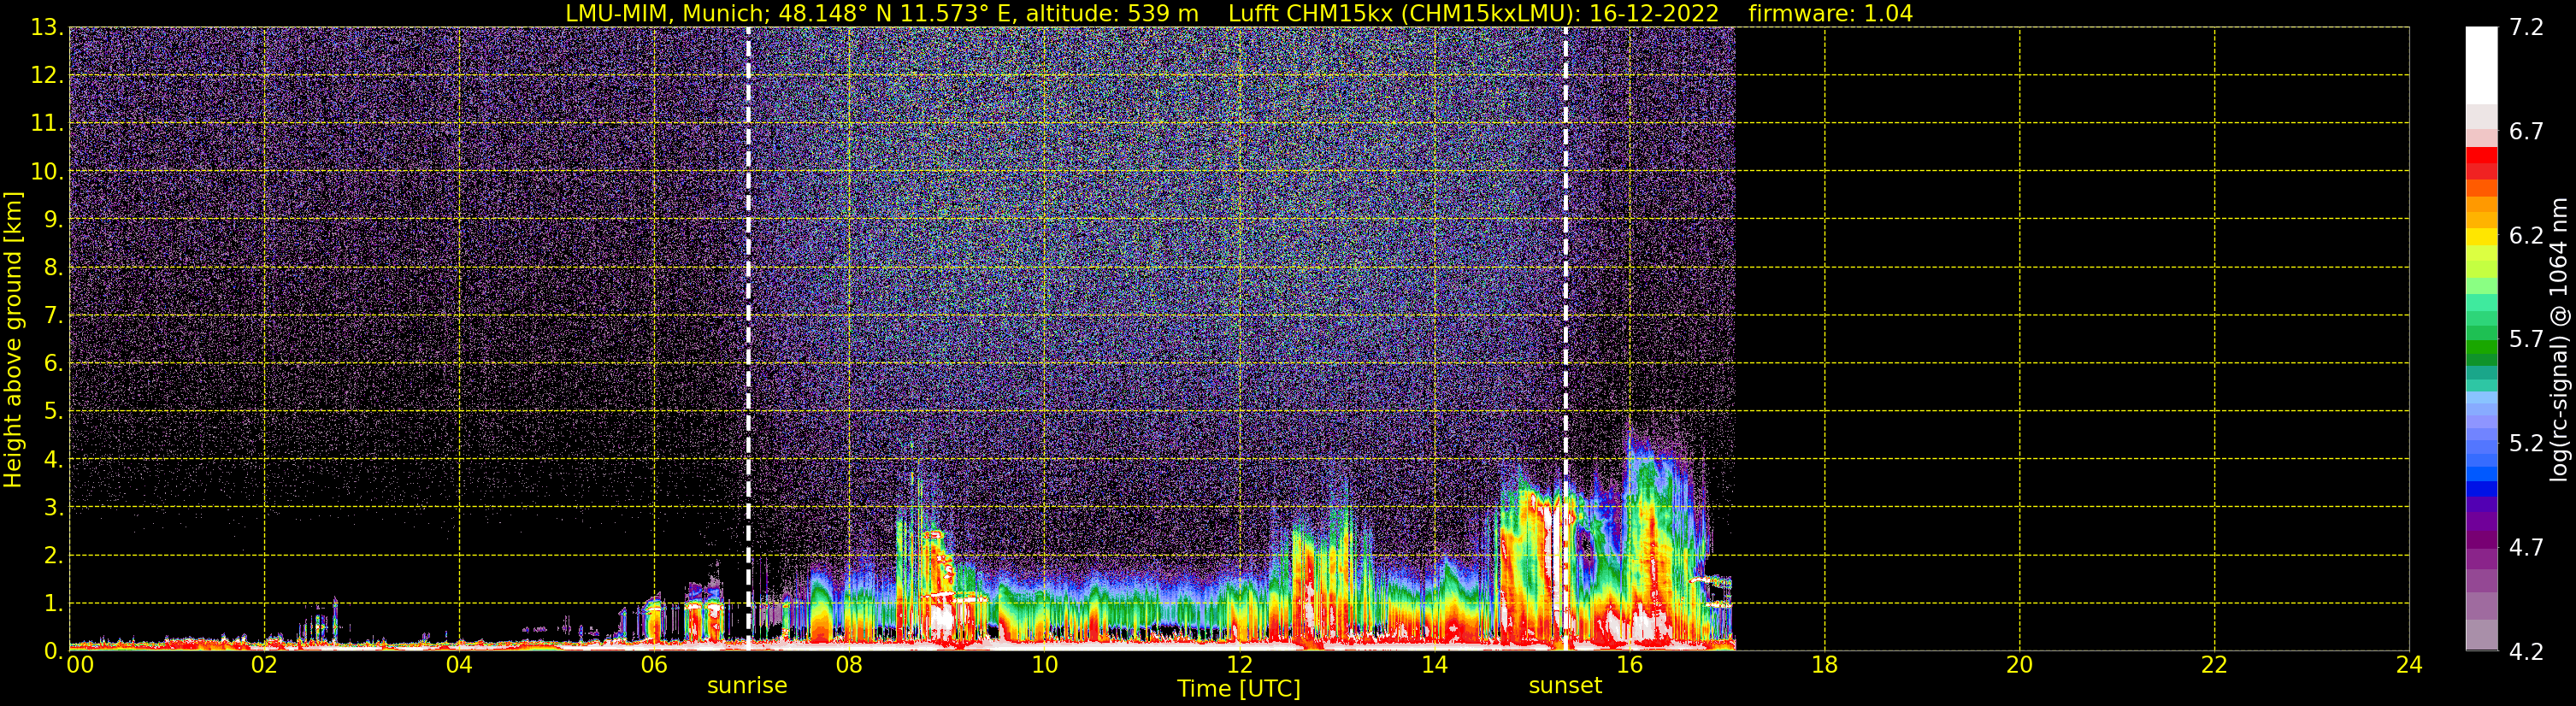Click height axis tick '11.'
The width and height of the screenshot is (2576, 706).
coord(46,123)
